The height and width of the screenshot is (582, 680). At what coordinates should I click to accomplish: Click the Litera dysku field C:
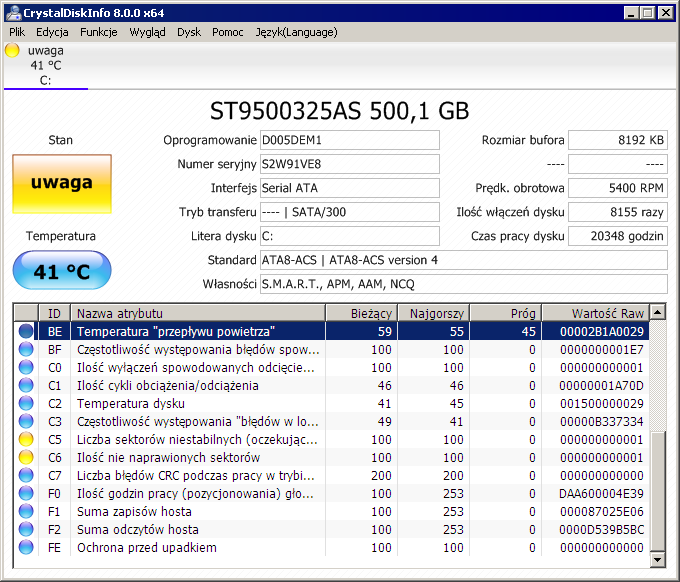point(350,236)
